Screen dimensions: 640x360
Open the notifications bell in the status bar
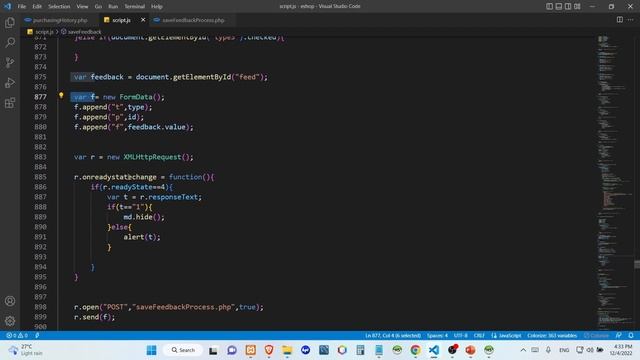(x=631, y=336)
